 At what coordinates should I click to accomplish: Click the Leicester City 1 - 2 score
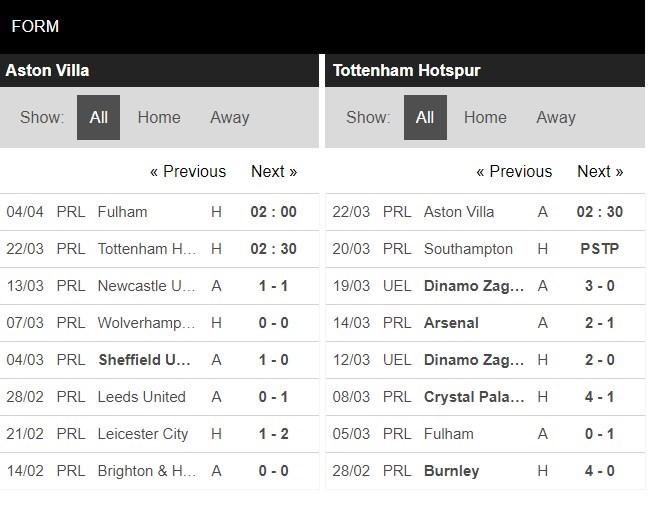pyautogui.click(x=273, y=434)
